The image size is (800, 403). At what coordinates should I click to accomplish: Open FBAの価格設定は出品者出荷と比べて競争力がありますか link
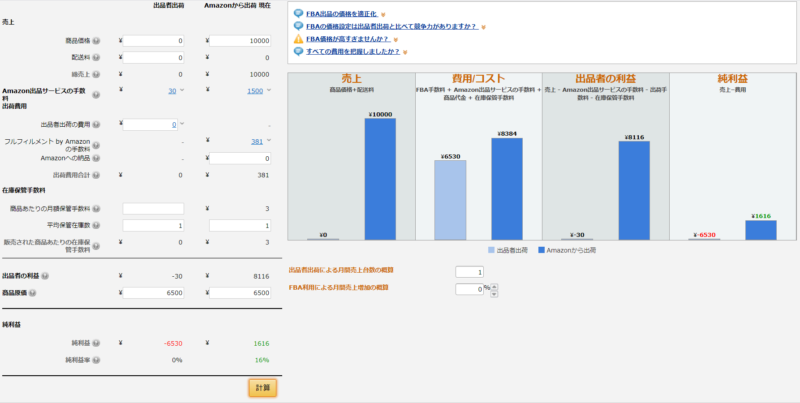click(x=392, y=27)
